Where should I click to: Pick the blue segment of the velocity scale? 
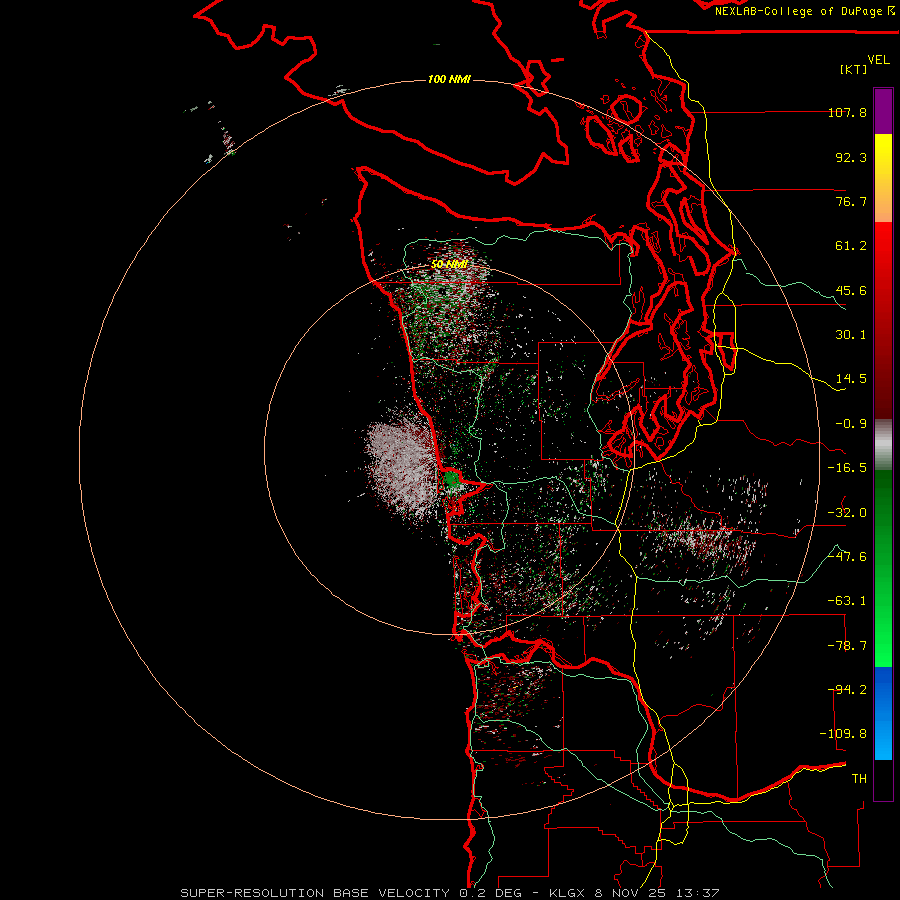(883, 713)
